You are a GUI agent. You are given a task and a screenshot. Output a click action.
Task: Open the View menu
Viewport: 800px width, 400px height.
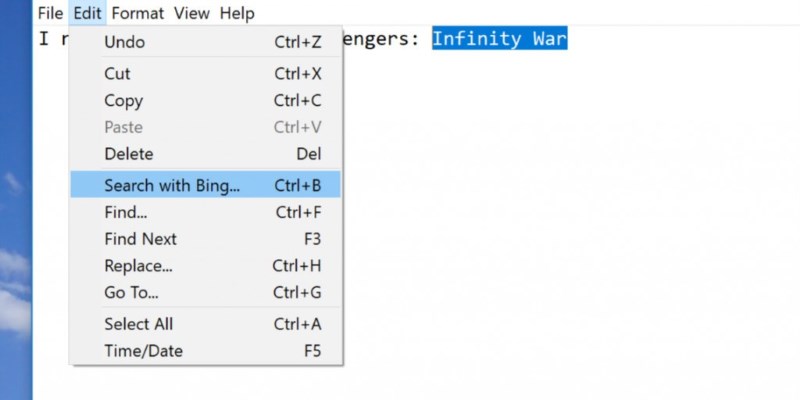192,14
